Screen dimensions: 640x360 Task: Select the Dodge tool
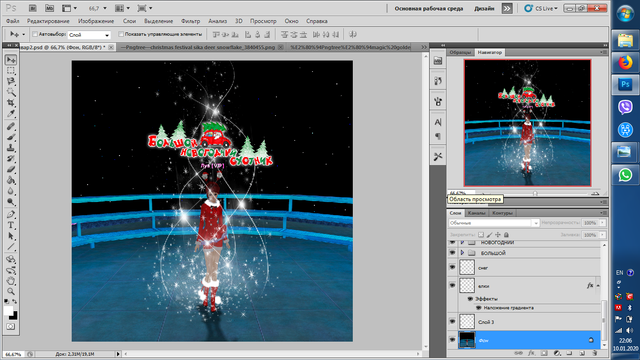(11, 201)
